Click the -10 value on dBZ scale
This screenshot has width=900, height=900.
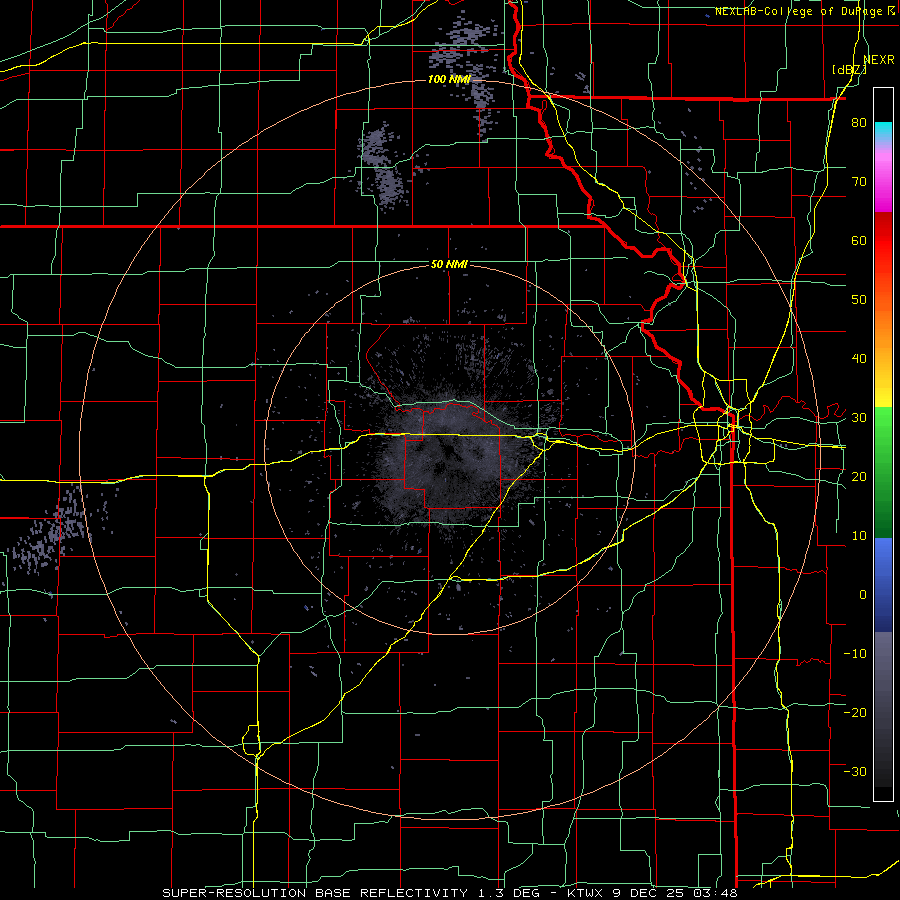coord(855,653)
